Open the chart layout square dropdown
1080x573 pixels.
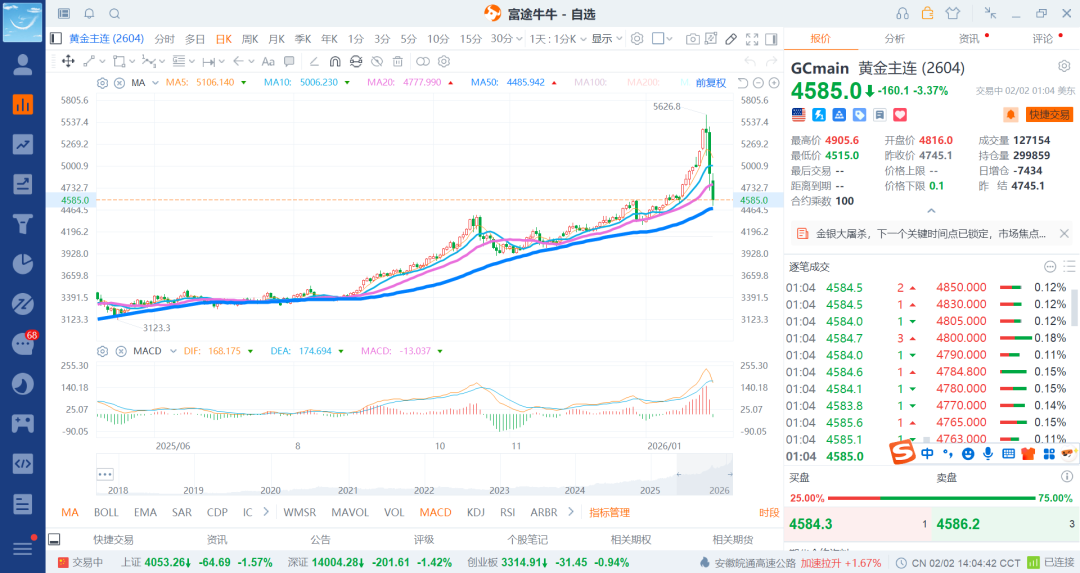click(x=662, y=39)
